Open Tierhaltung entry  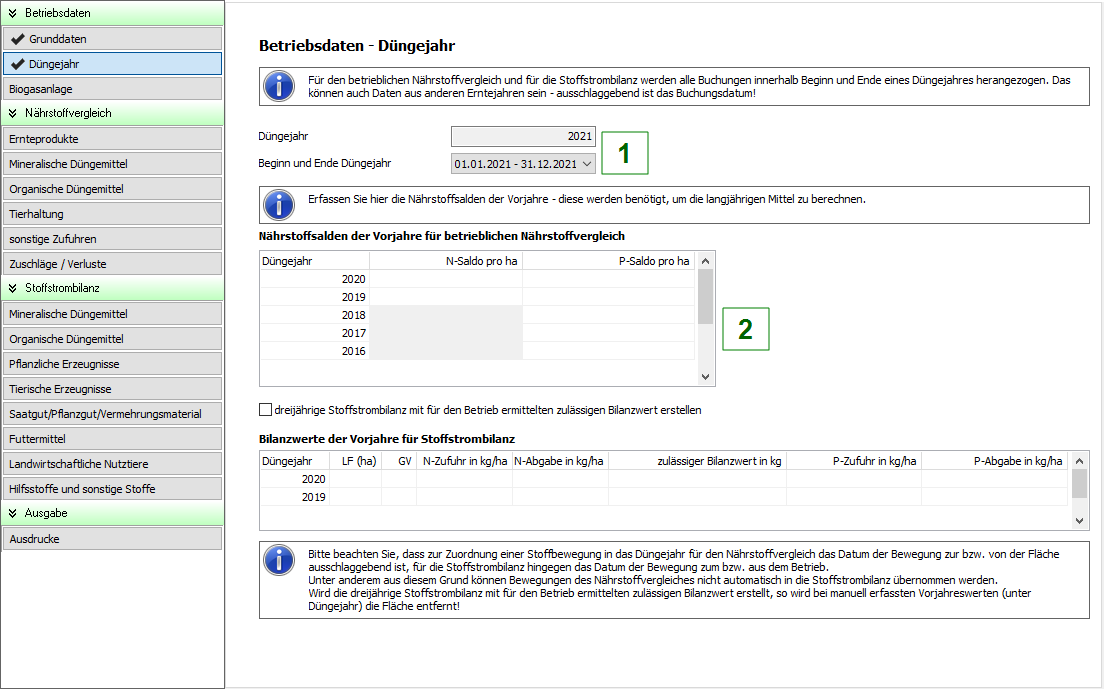112,214
